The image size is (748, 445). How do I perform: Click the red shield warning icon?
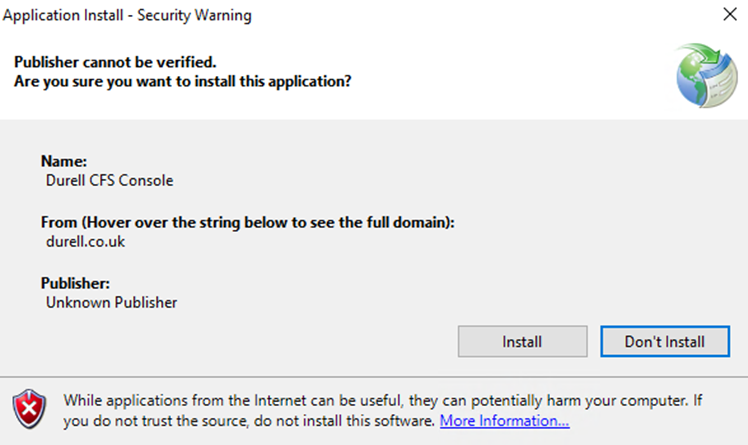(30, 409)
